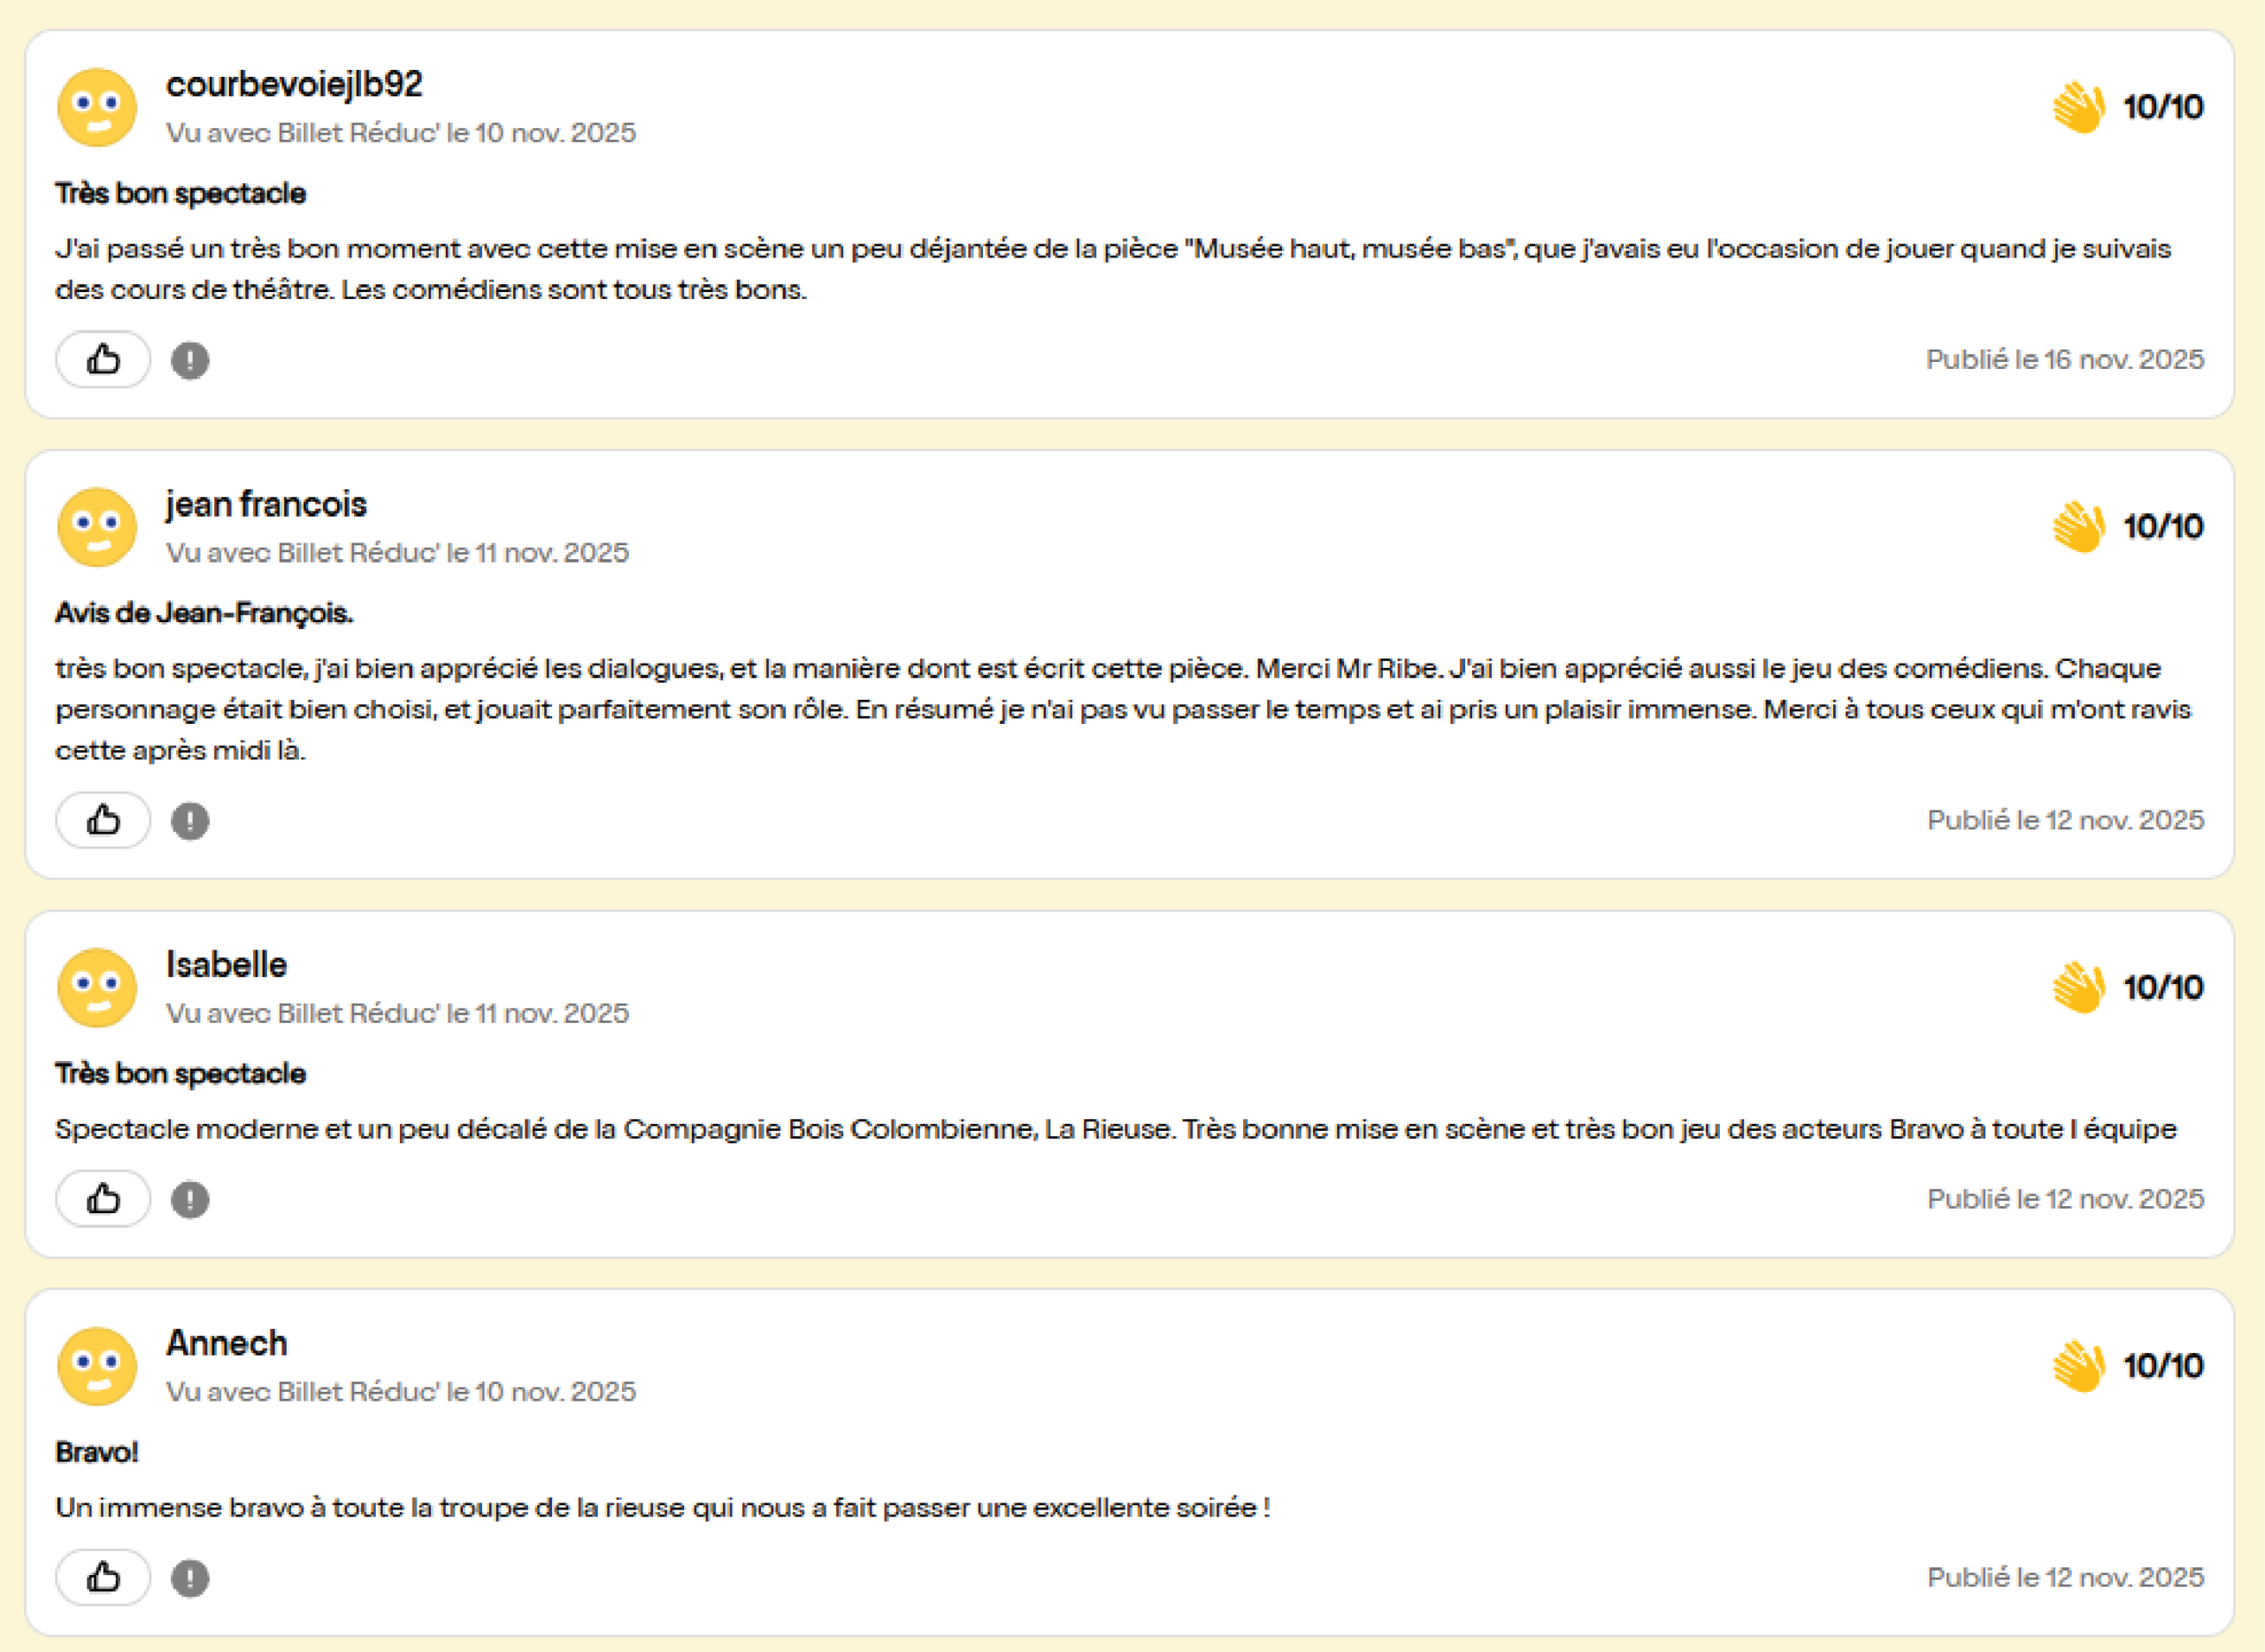2265x1652 pixels.
Task: Click the clapping hands on courbevoiejlb92's rating
Action: tap(2079, 107)
